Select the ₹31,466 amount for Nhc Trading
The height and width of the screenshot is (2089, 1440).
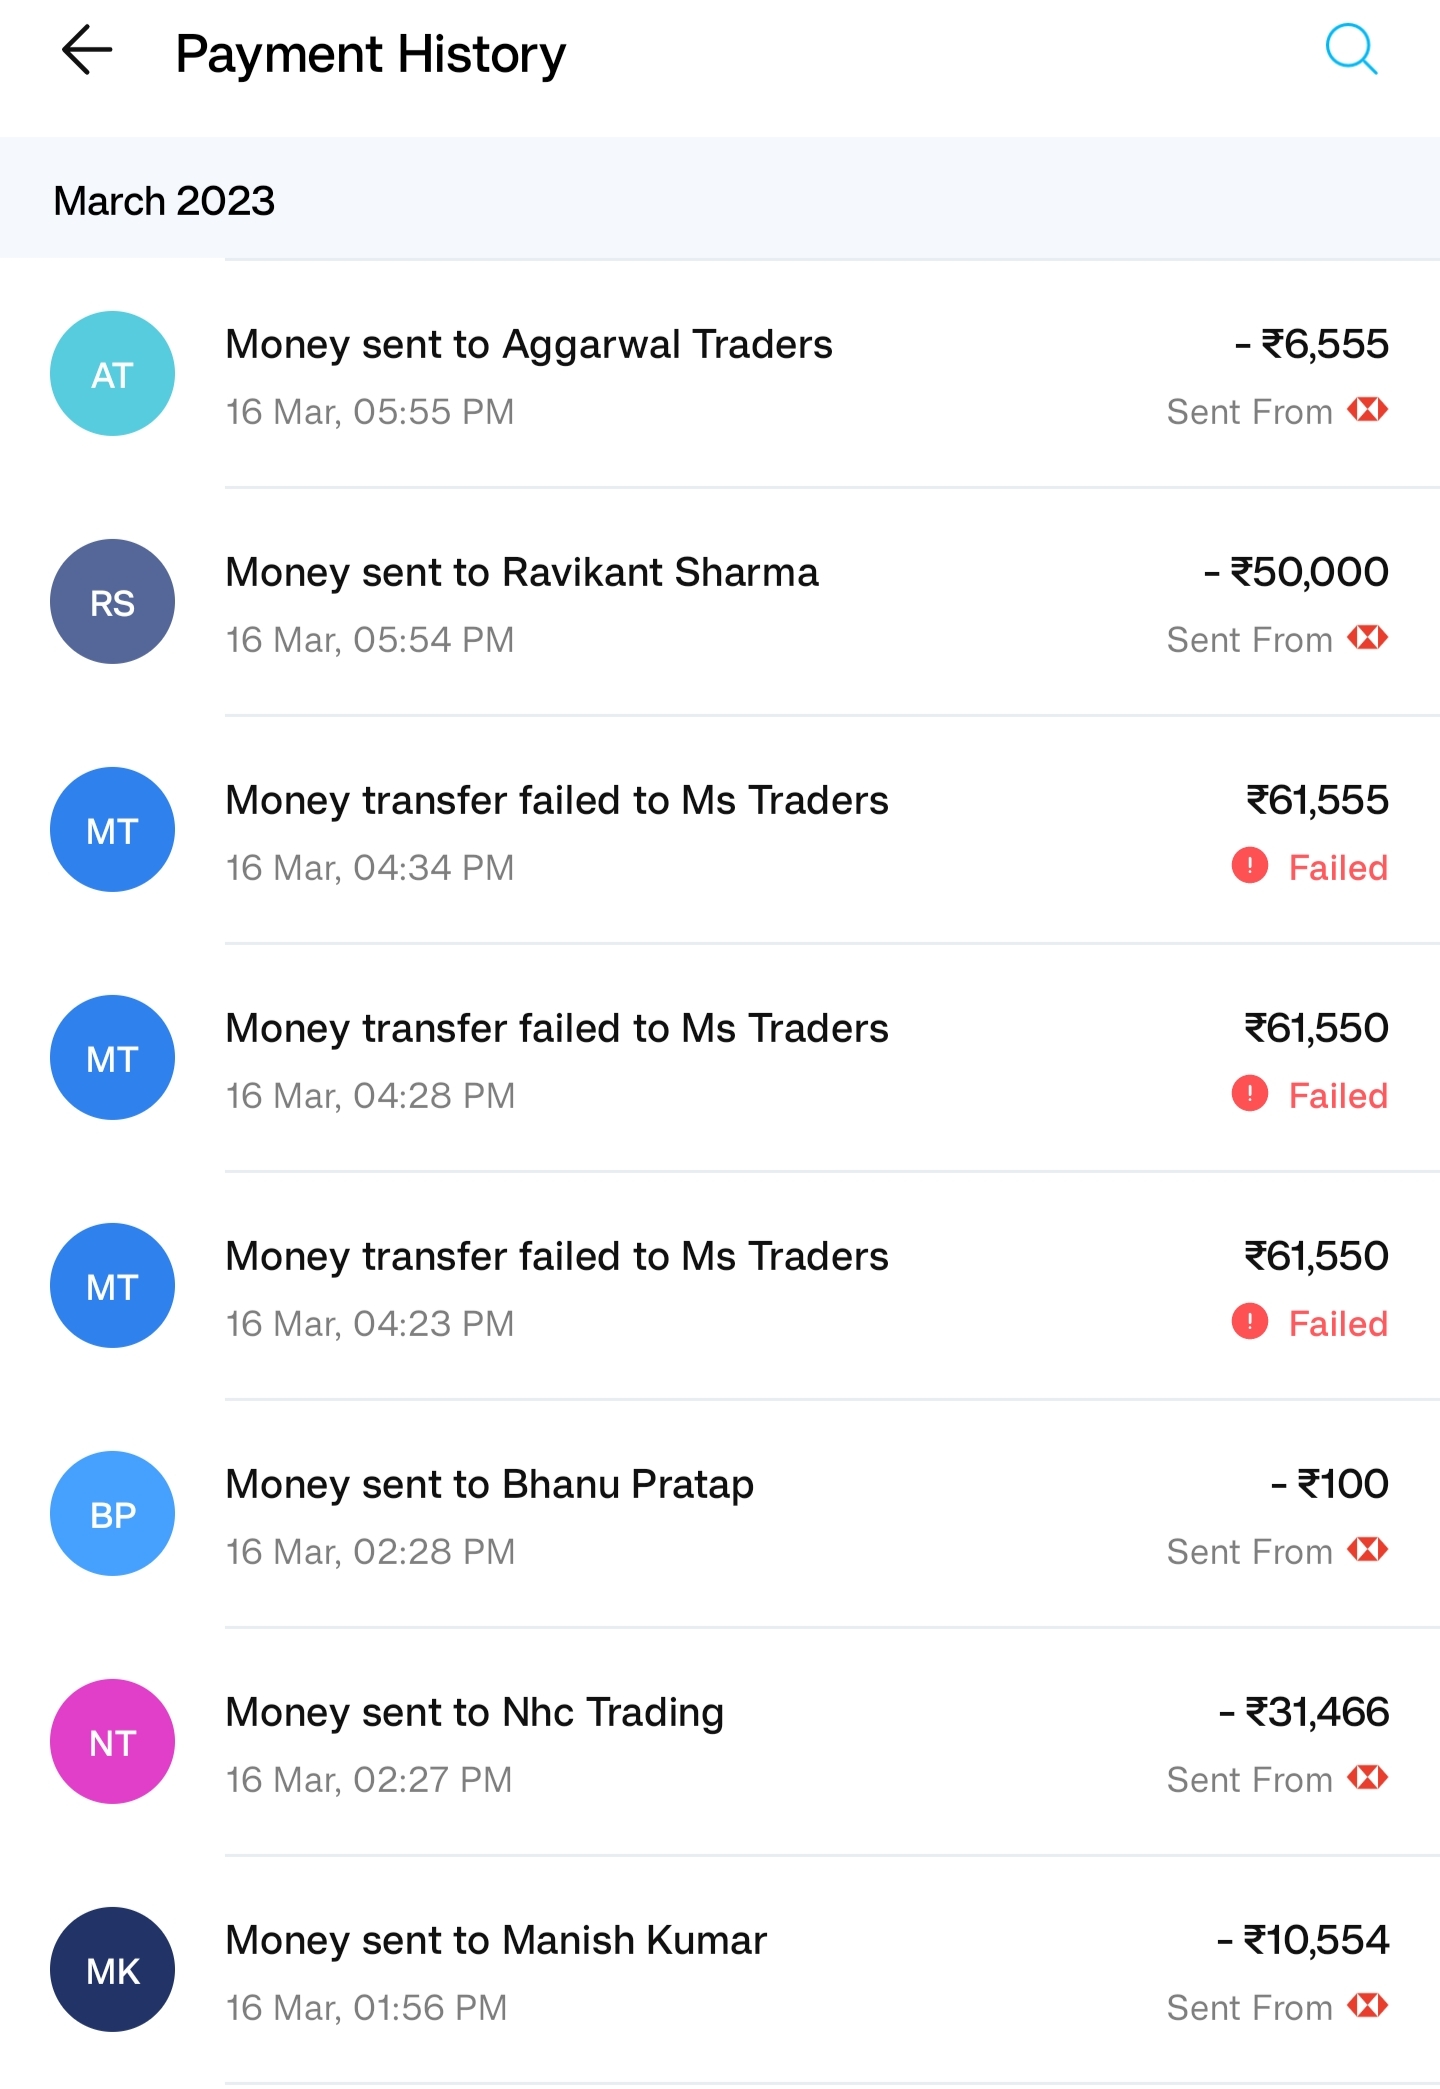1304,1712
